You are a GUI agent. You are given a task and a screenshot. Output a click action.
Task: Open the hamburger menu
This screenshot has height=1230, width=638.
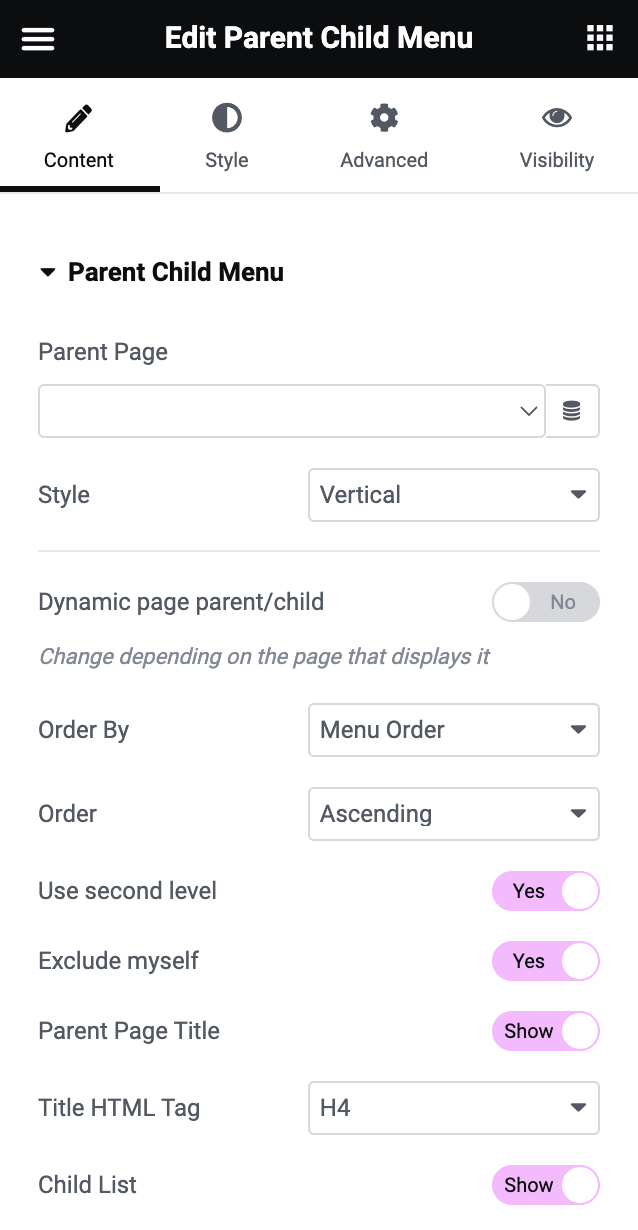tap(37, 38)
